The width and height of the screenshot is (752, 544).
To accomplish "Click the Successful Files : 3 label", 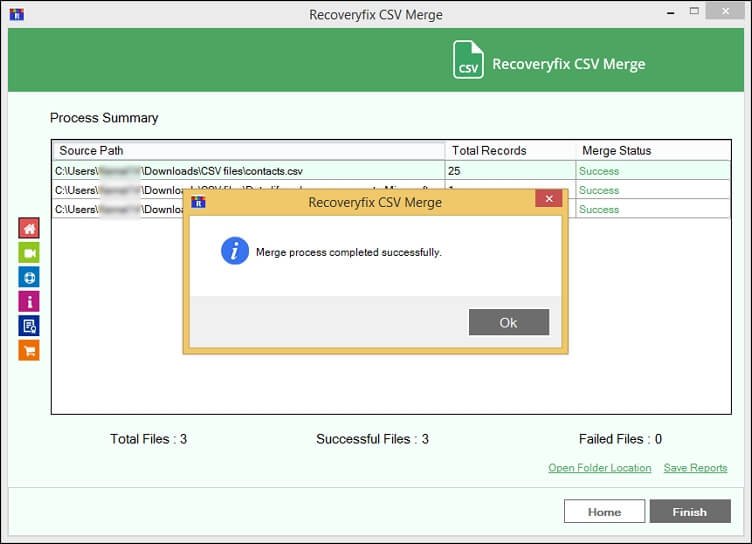I will tap(373, 439).
